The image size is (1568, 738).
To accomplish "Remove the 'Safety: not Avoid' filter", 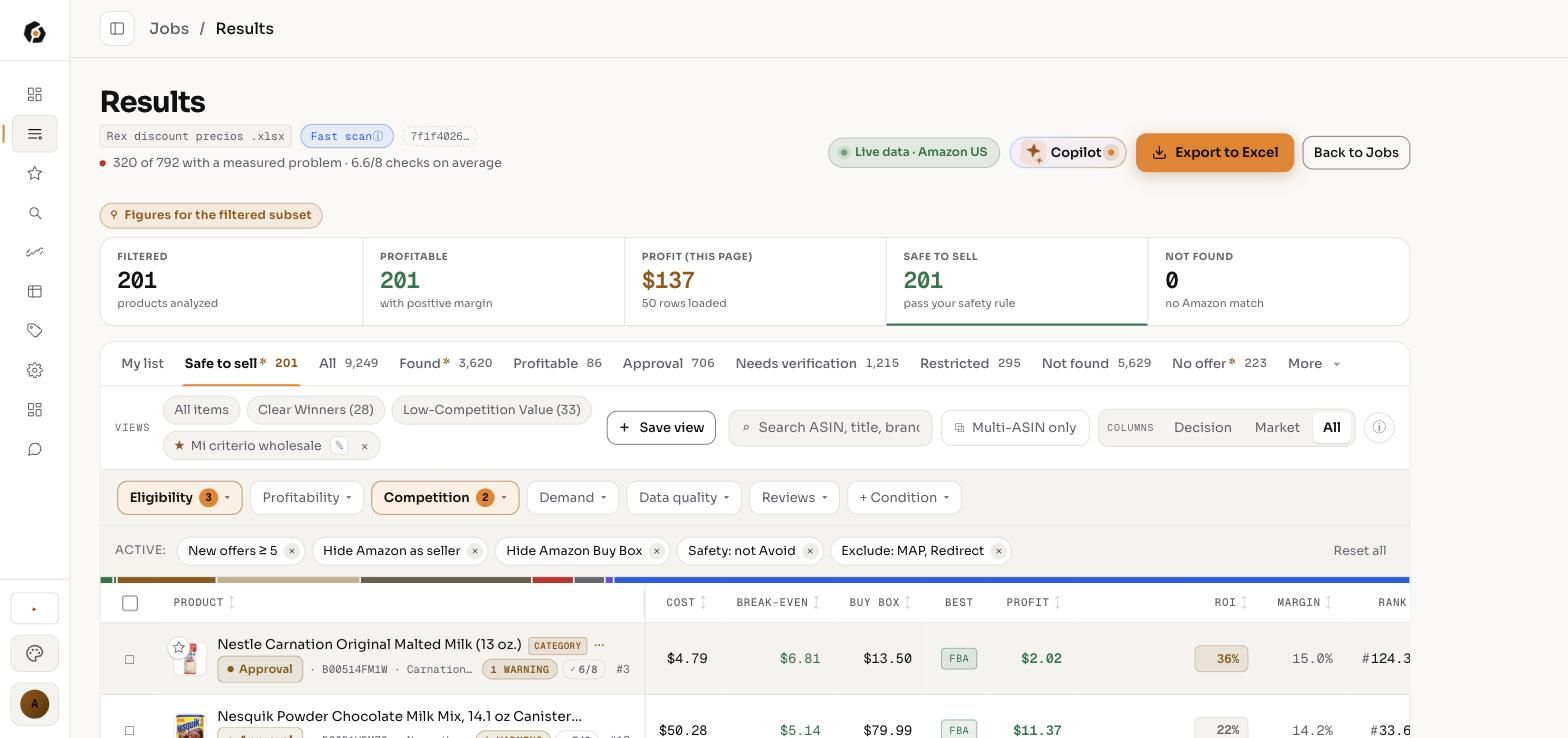I will 810,551.
